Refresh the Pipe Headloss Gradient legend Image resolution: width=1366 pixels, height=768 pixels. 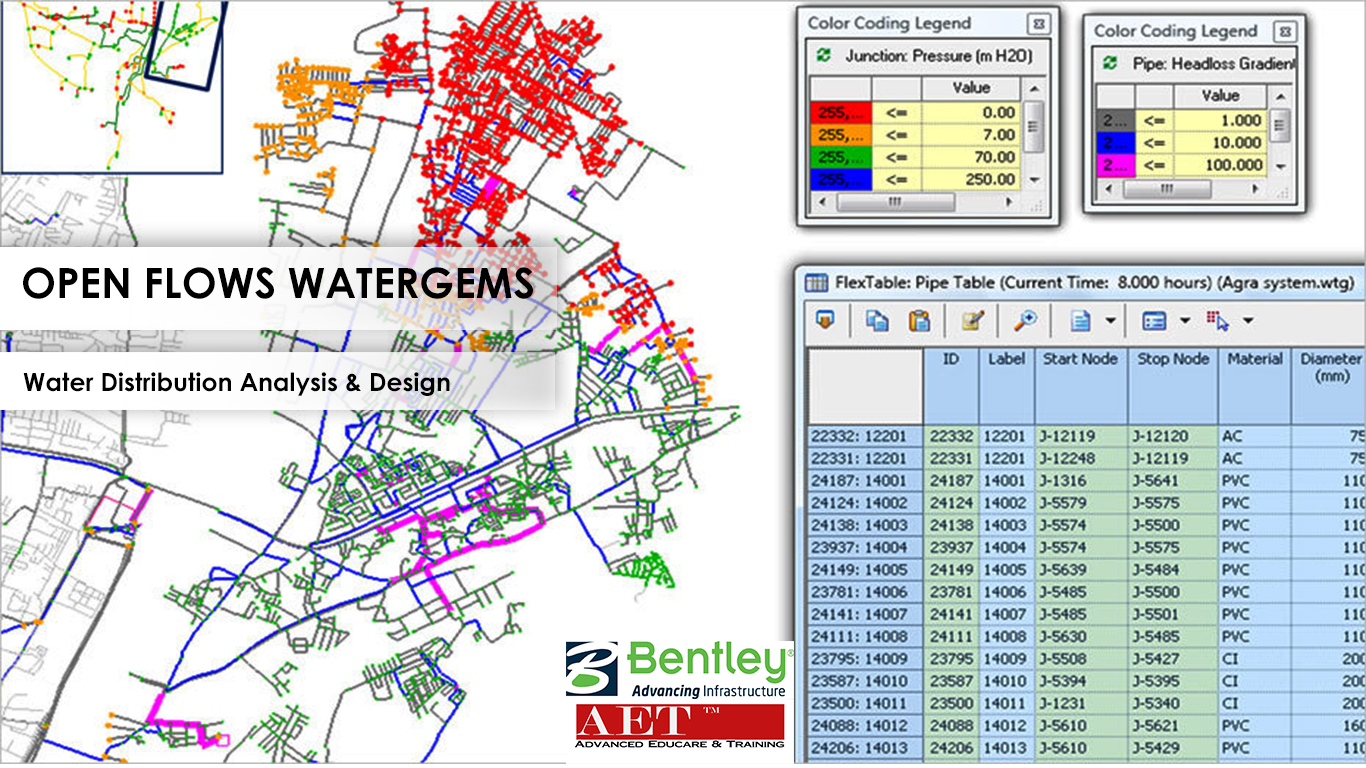(1110, 63)
